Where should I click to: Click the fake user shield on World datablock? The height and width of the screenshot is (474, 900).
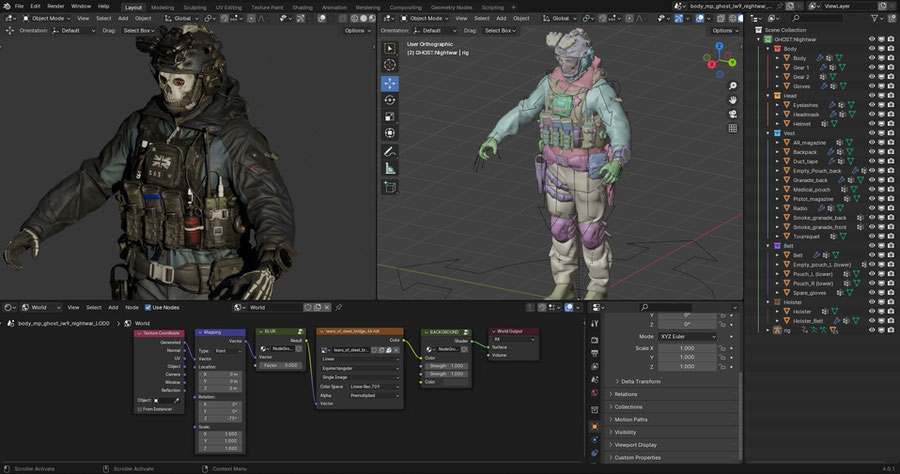(308, 308)
